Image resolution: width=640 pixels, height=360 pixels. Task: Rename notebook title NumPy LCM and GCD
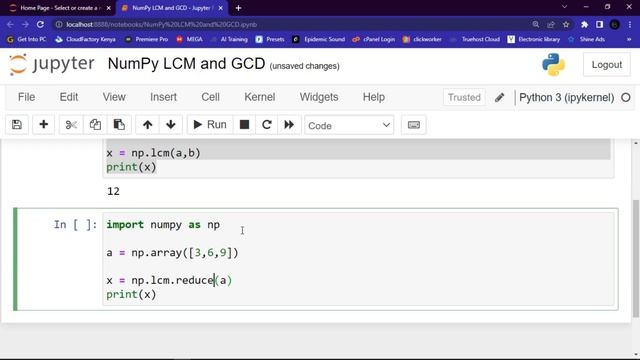[186, 64]
